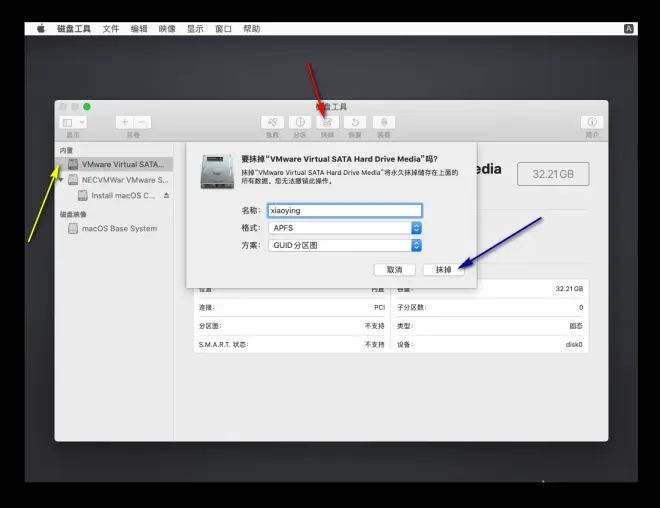The height and width of the screenshot is (508, 660).
Task: Click the add volume plus button
Action: point(125,122)
